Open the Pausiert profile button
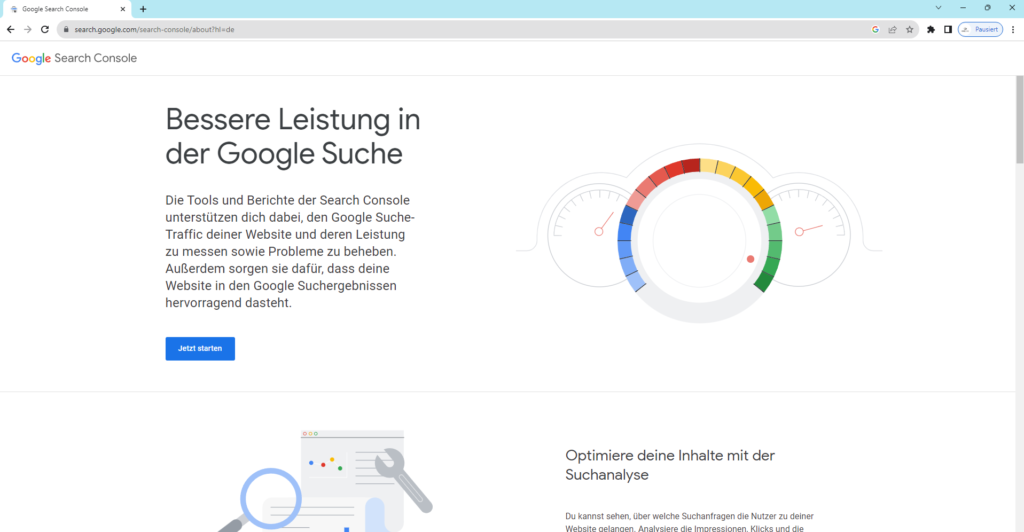 pos(980,29)
